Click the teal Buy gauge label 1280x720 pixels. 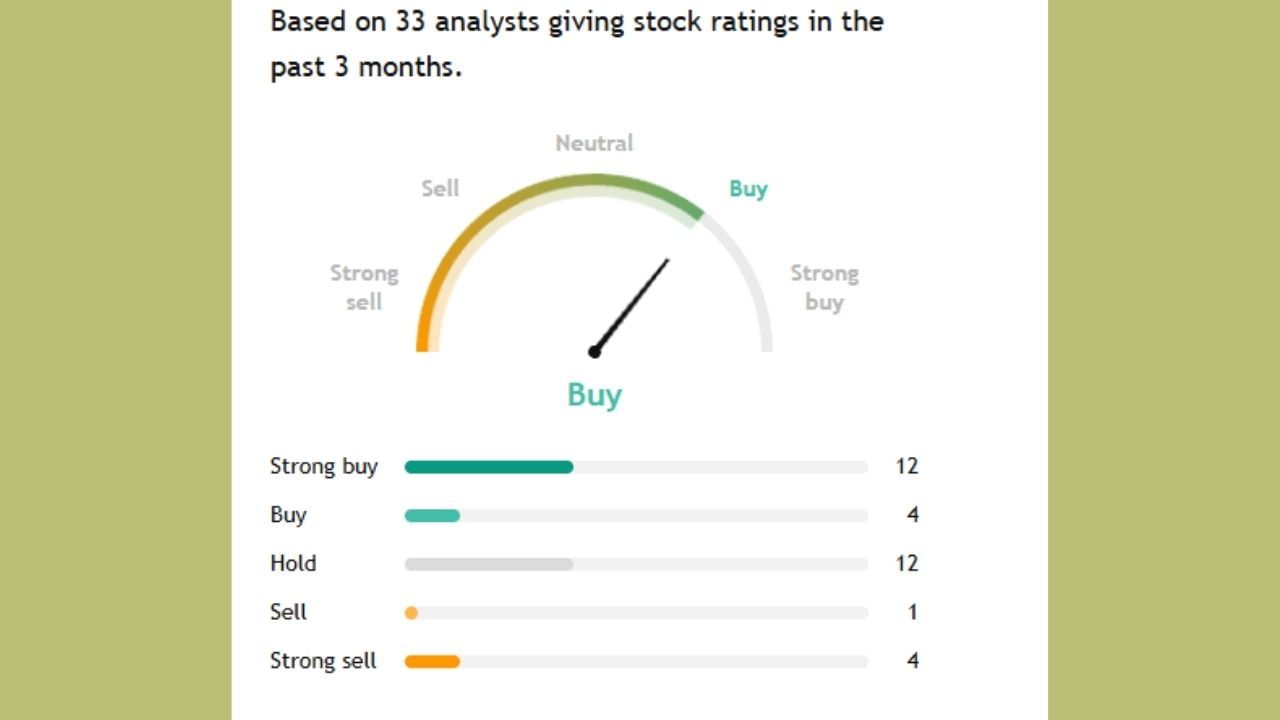(748, 189)
